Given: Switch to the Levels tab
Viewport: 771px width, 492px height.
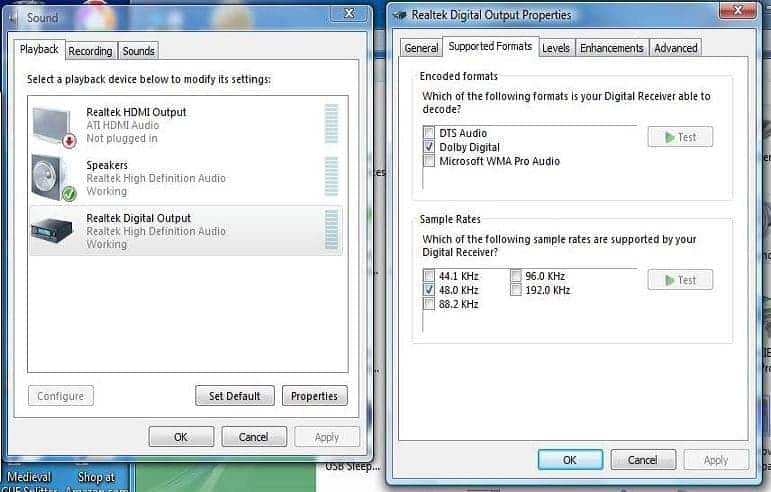Looking at the screenshot, I should coord(556,48).
